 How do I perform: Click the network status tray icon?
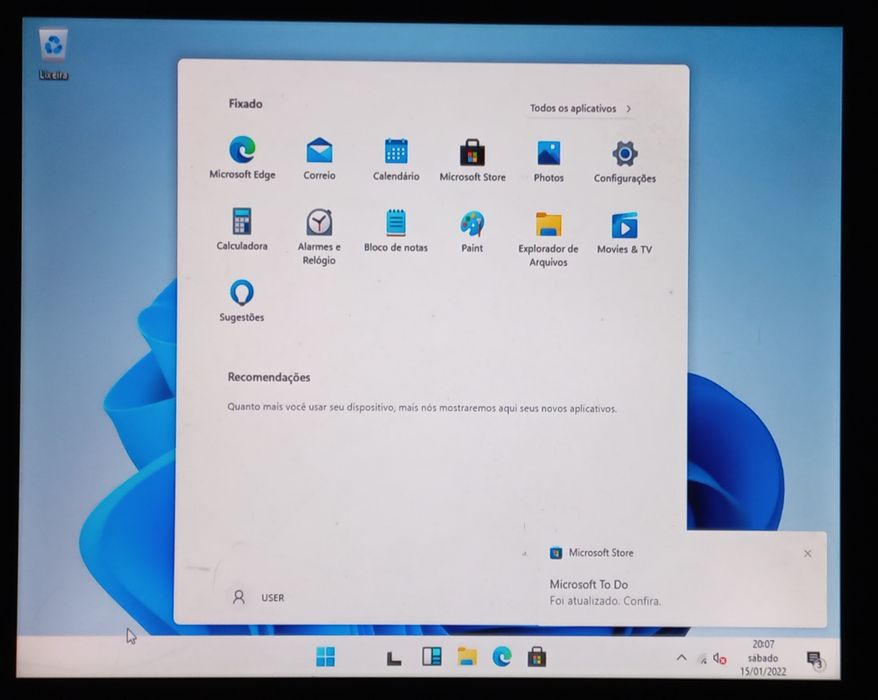tap(702, 659)
